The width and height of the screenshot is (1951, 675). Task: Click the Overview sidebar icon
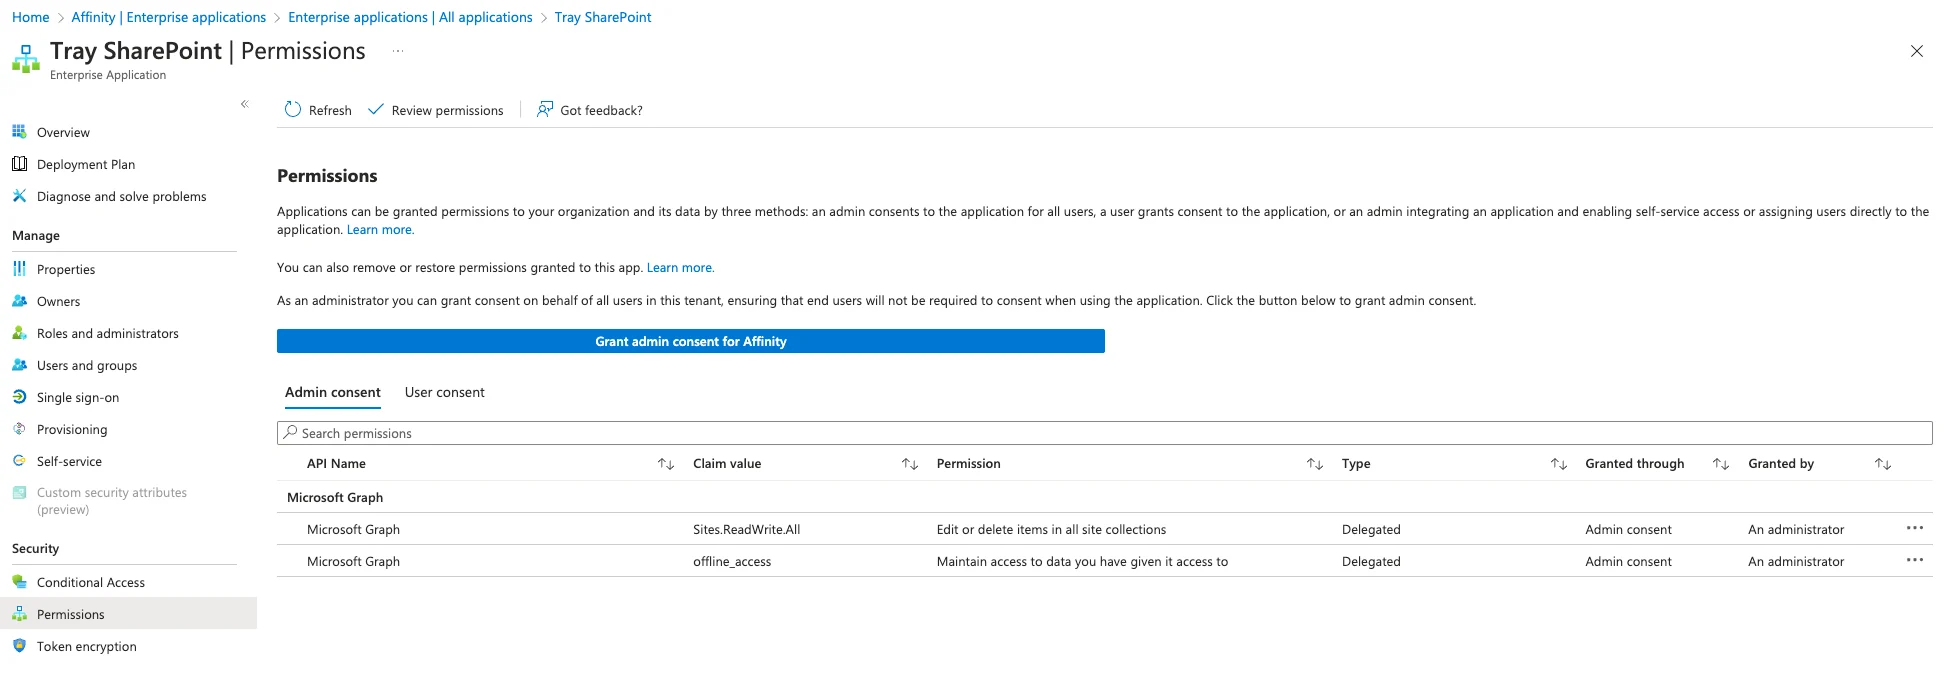pos(19,132)
